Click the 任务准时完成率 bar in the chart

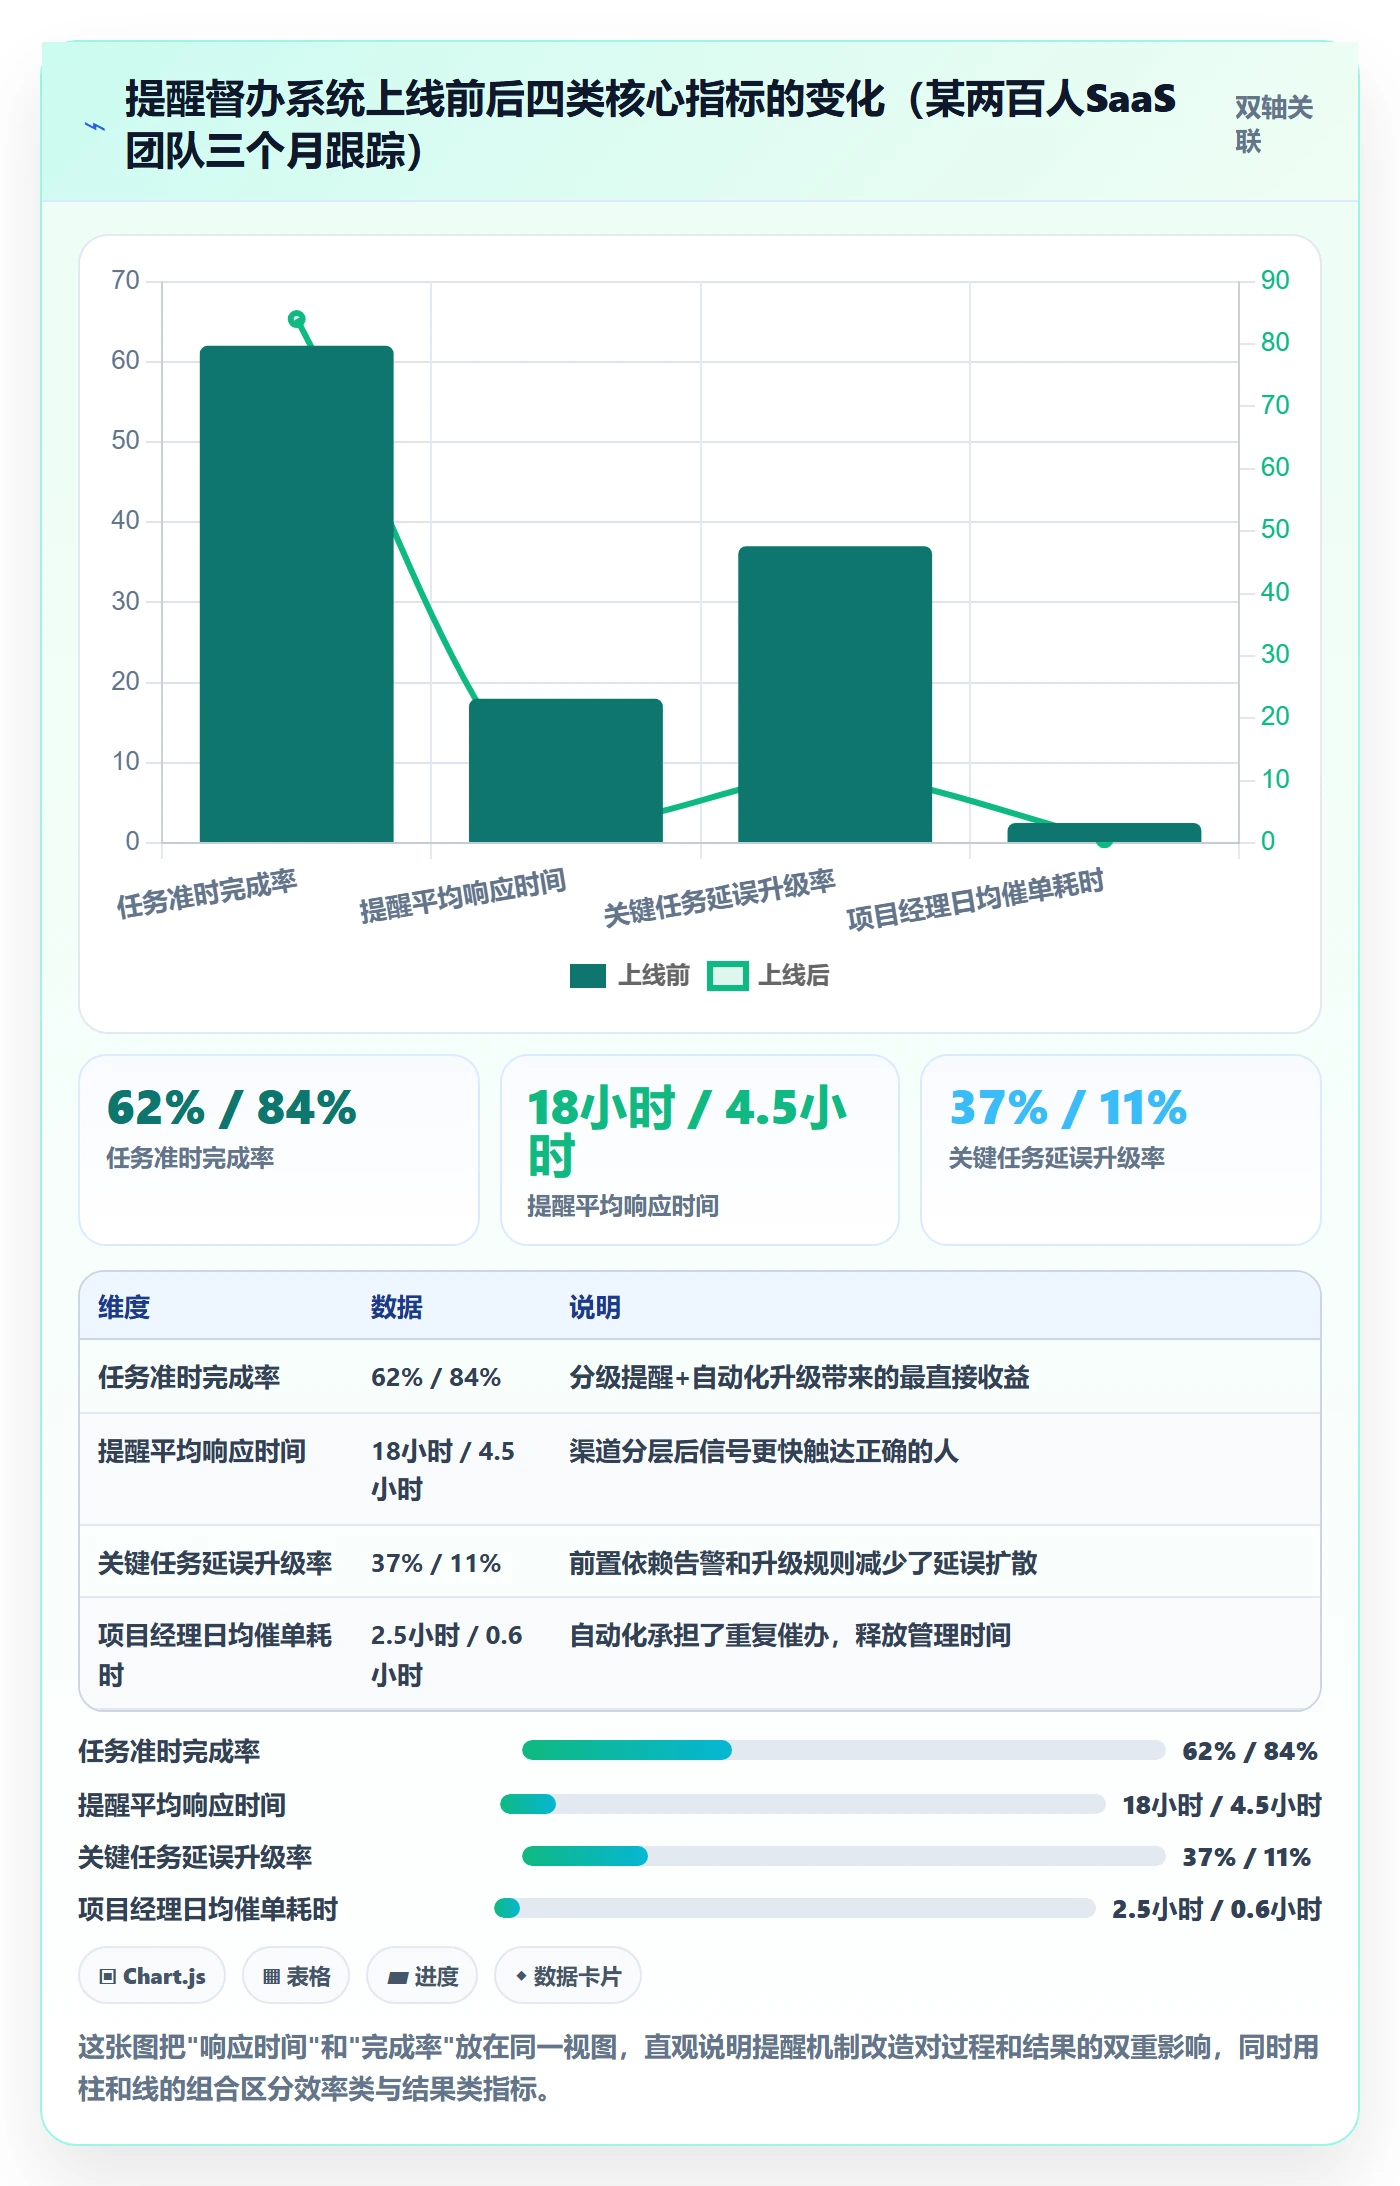[x=297, y=594]
